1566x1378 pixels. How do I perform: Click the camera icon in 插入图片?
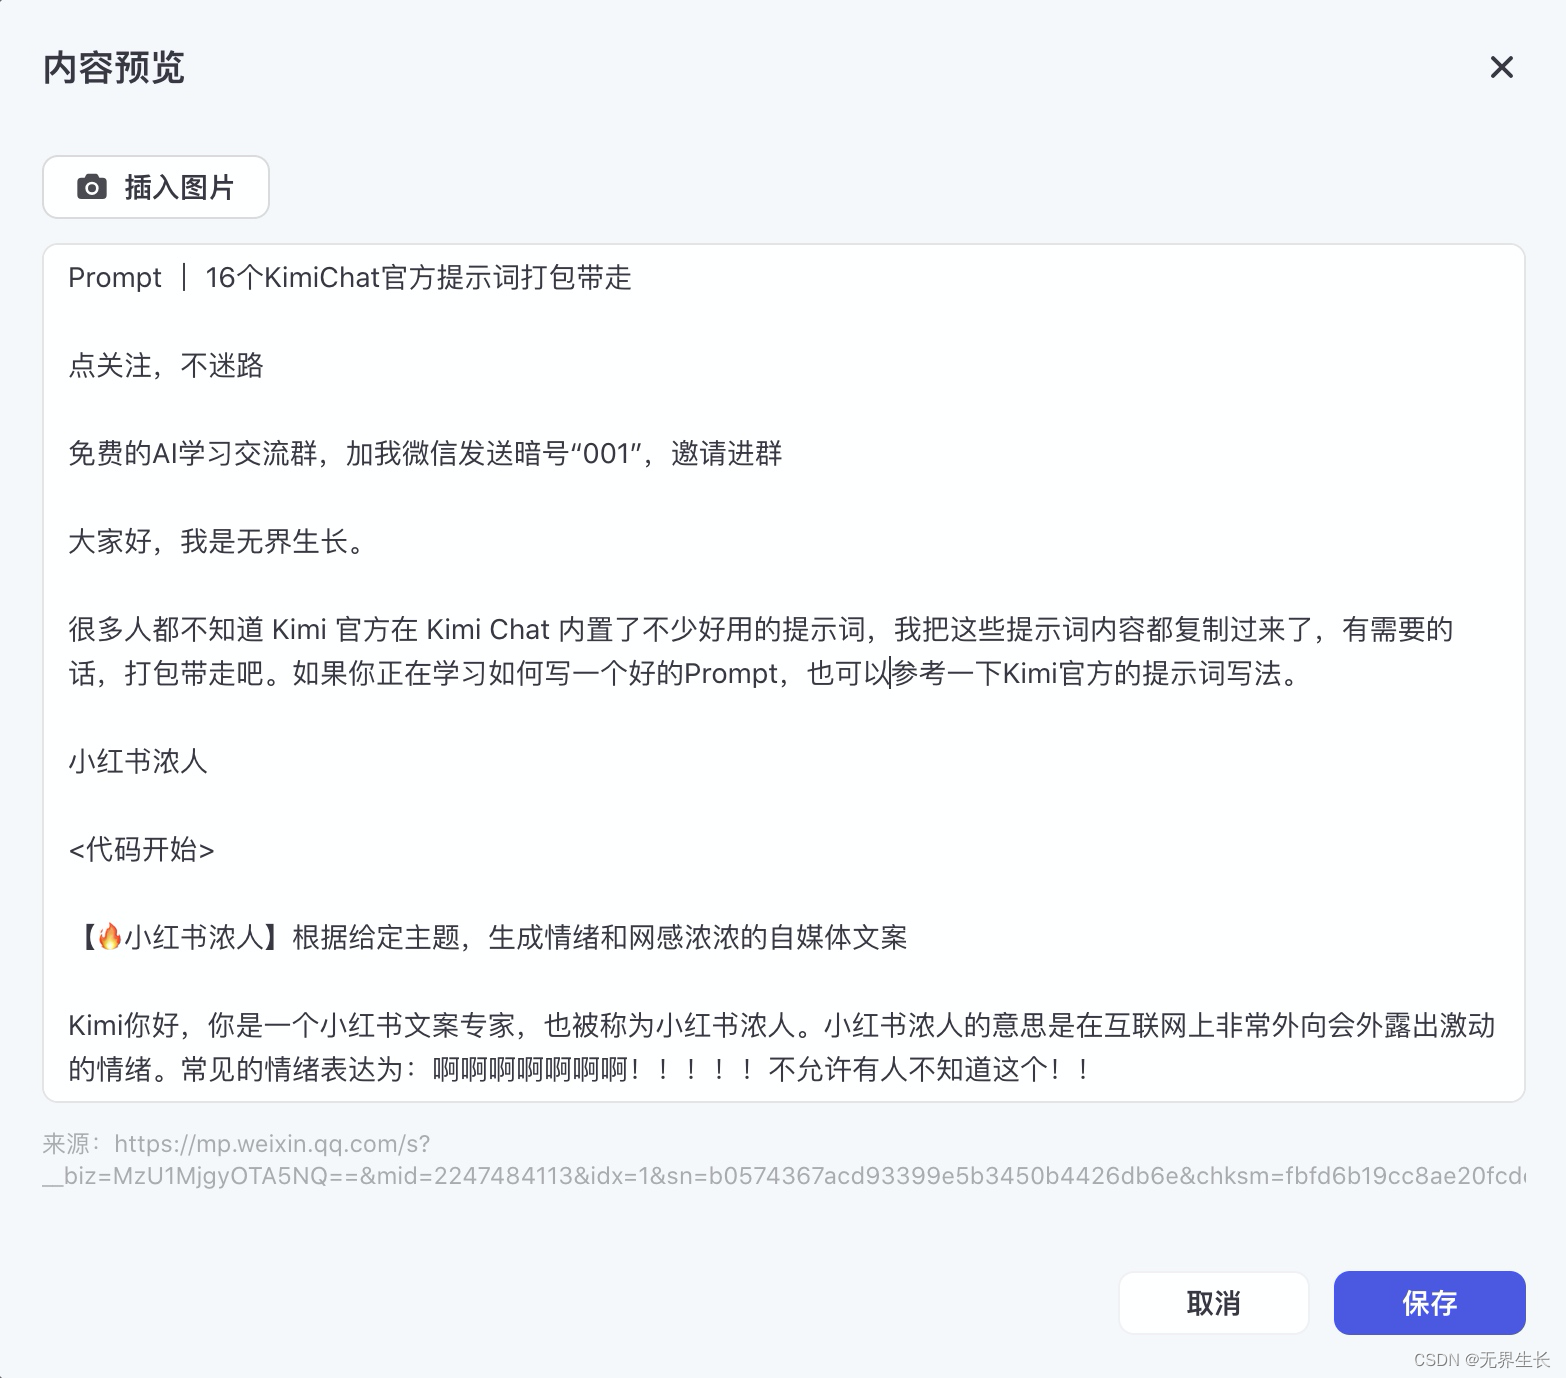pyautogui.click(x=92, y=187)
